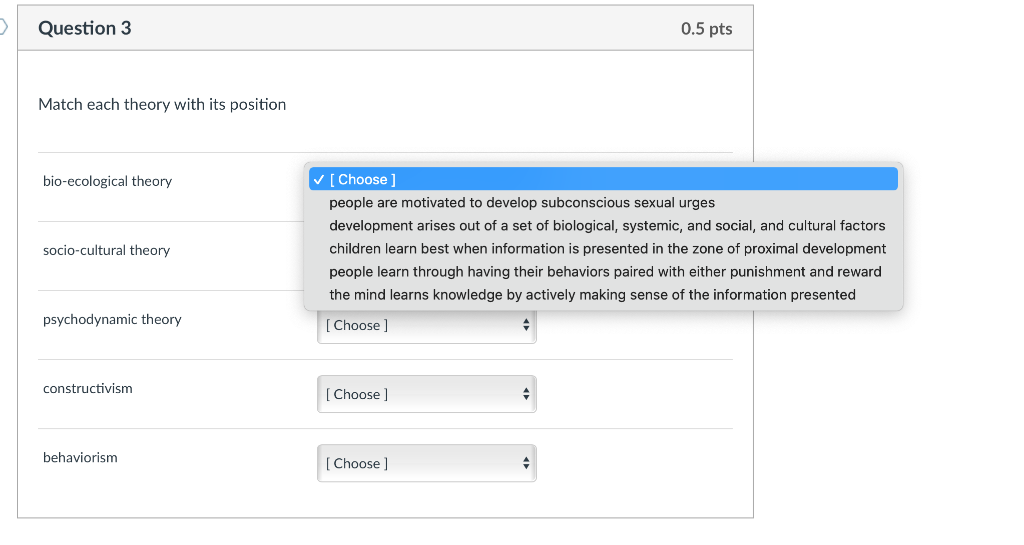Pick the "biological, systemic, and social, and cultural factors" option
This screenshot has width=1024, height=545.
(x=607, y=226)
